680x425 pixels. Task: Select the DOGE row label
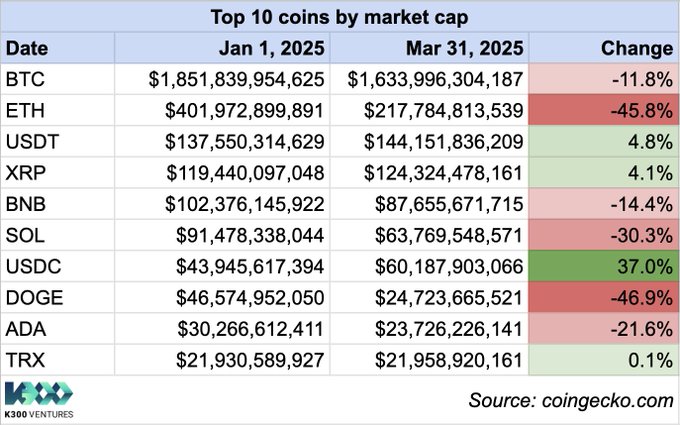coord(30,301)
